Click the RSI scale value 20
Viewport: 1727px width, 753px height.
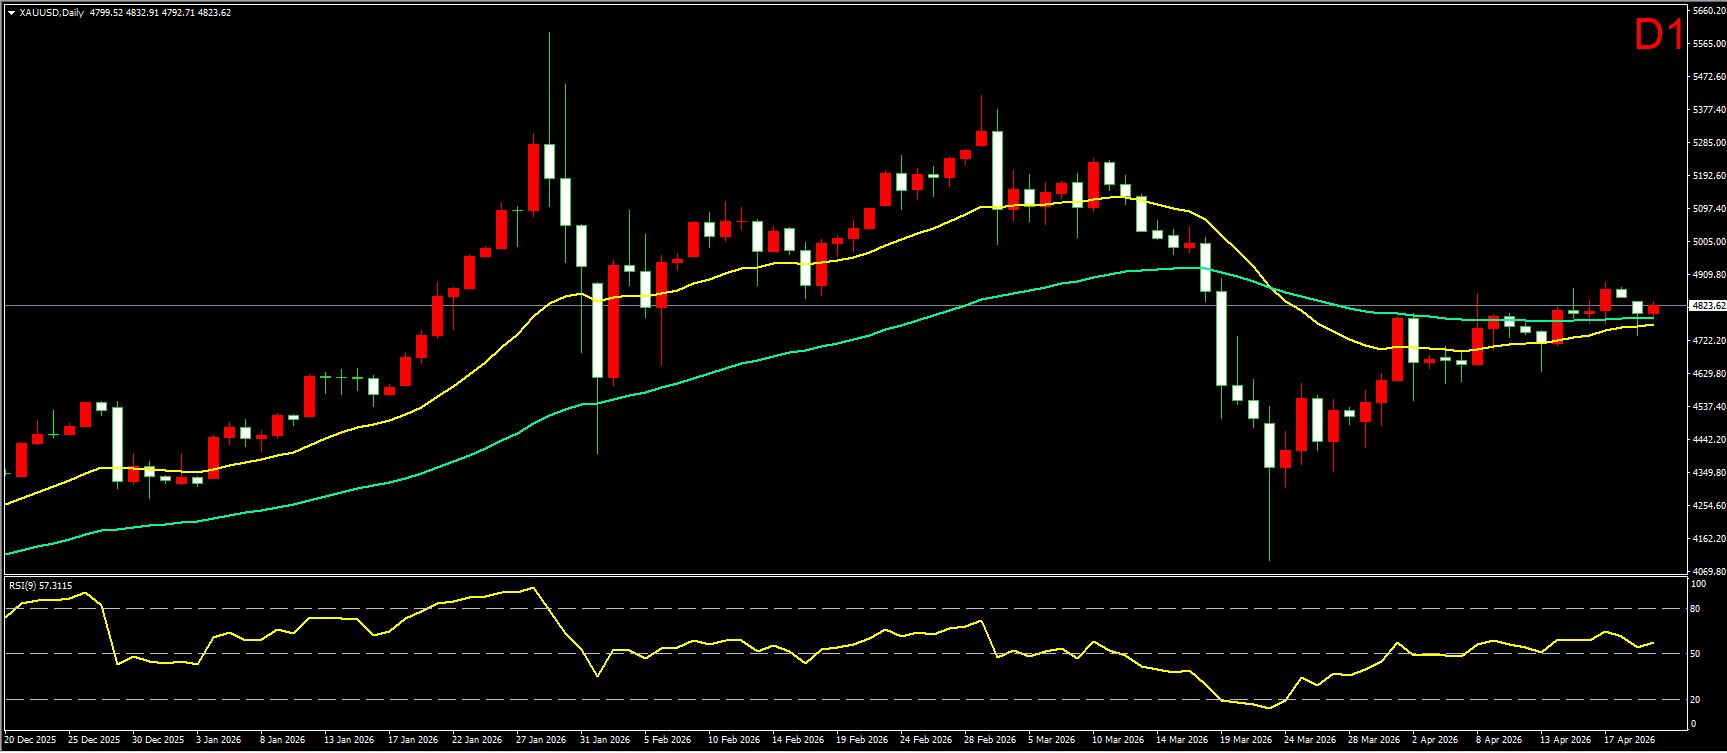[1695, 700]
